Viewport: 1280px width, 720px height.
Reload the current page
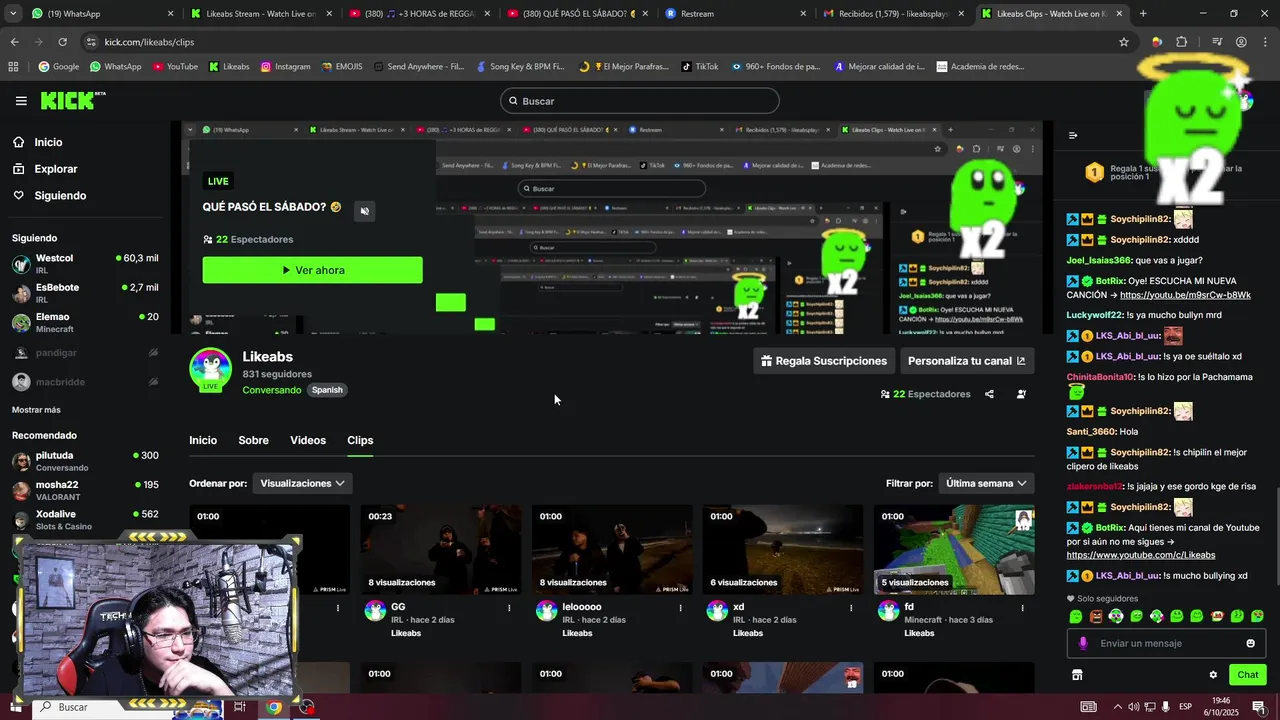62,42
